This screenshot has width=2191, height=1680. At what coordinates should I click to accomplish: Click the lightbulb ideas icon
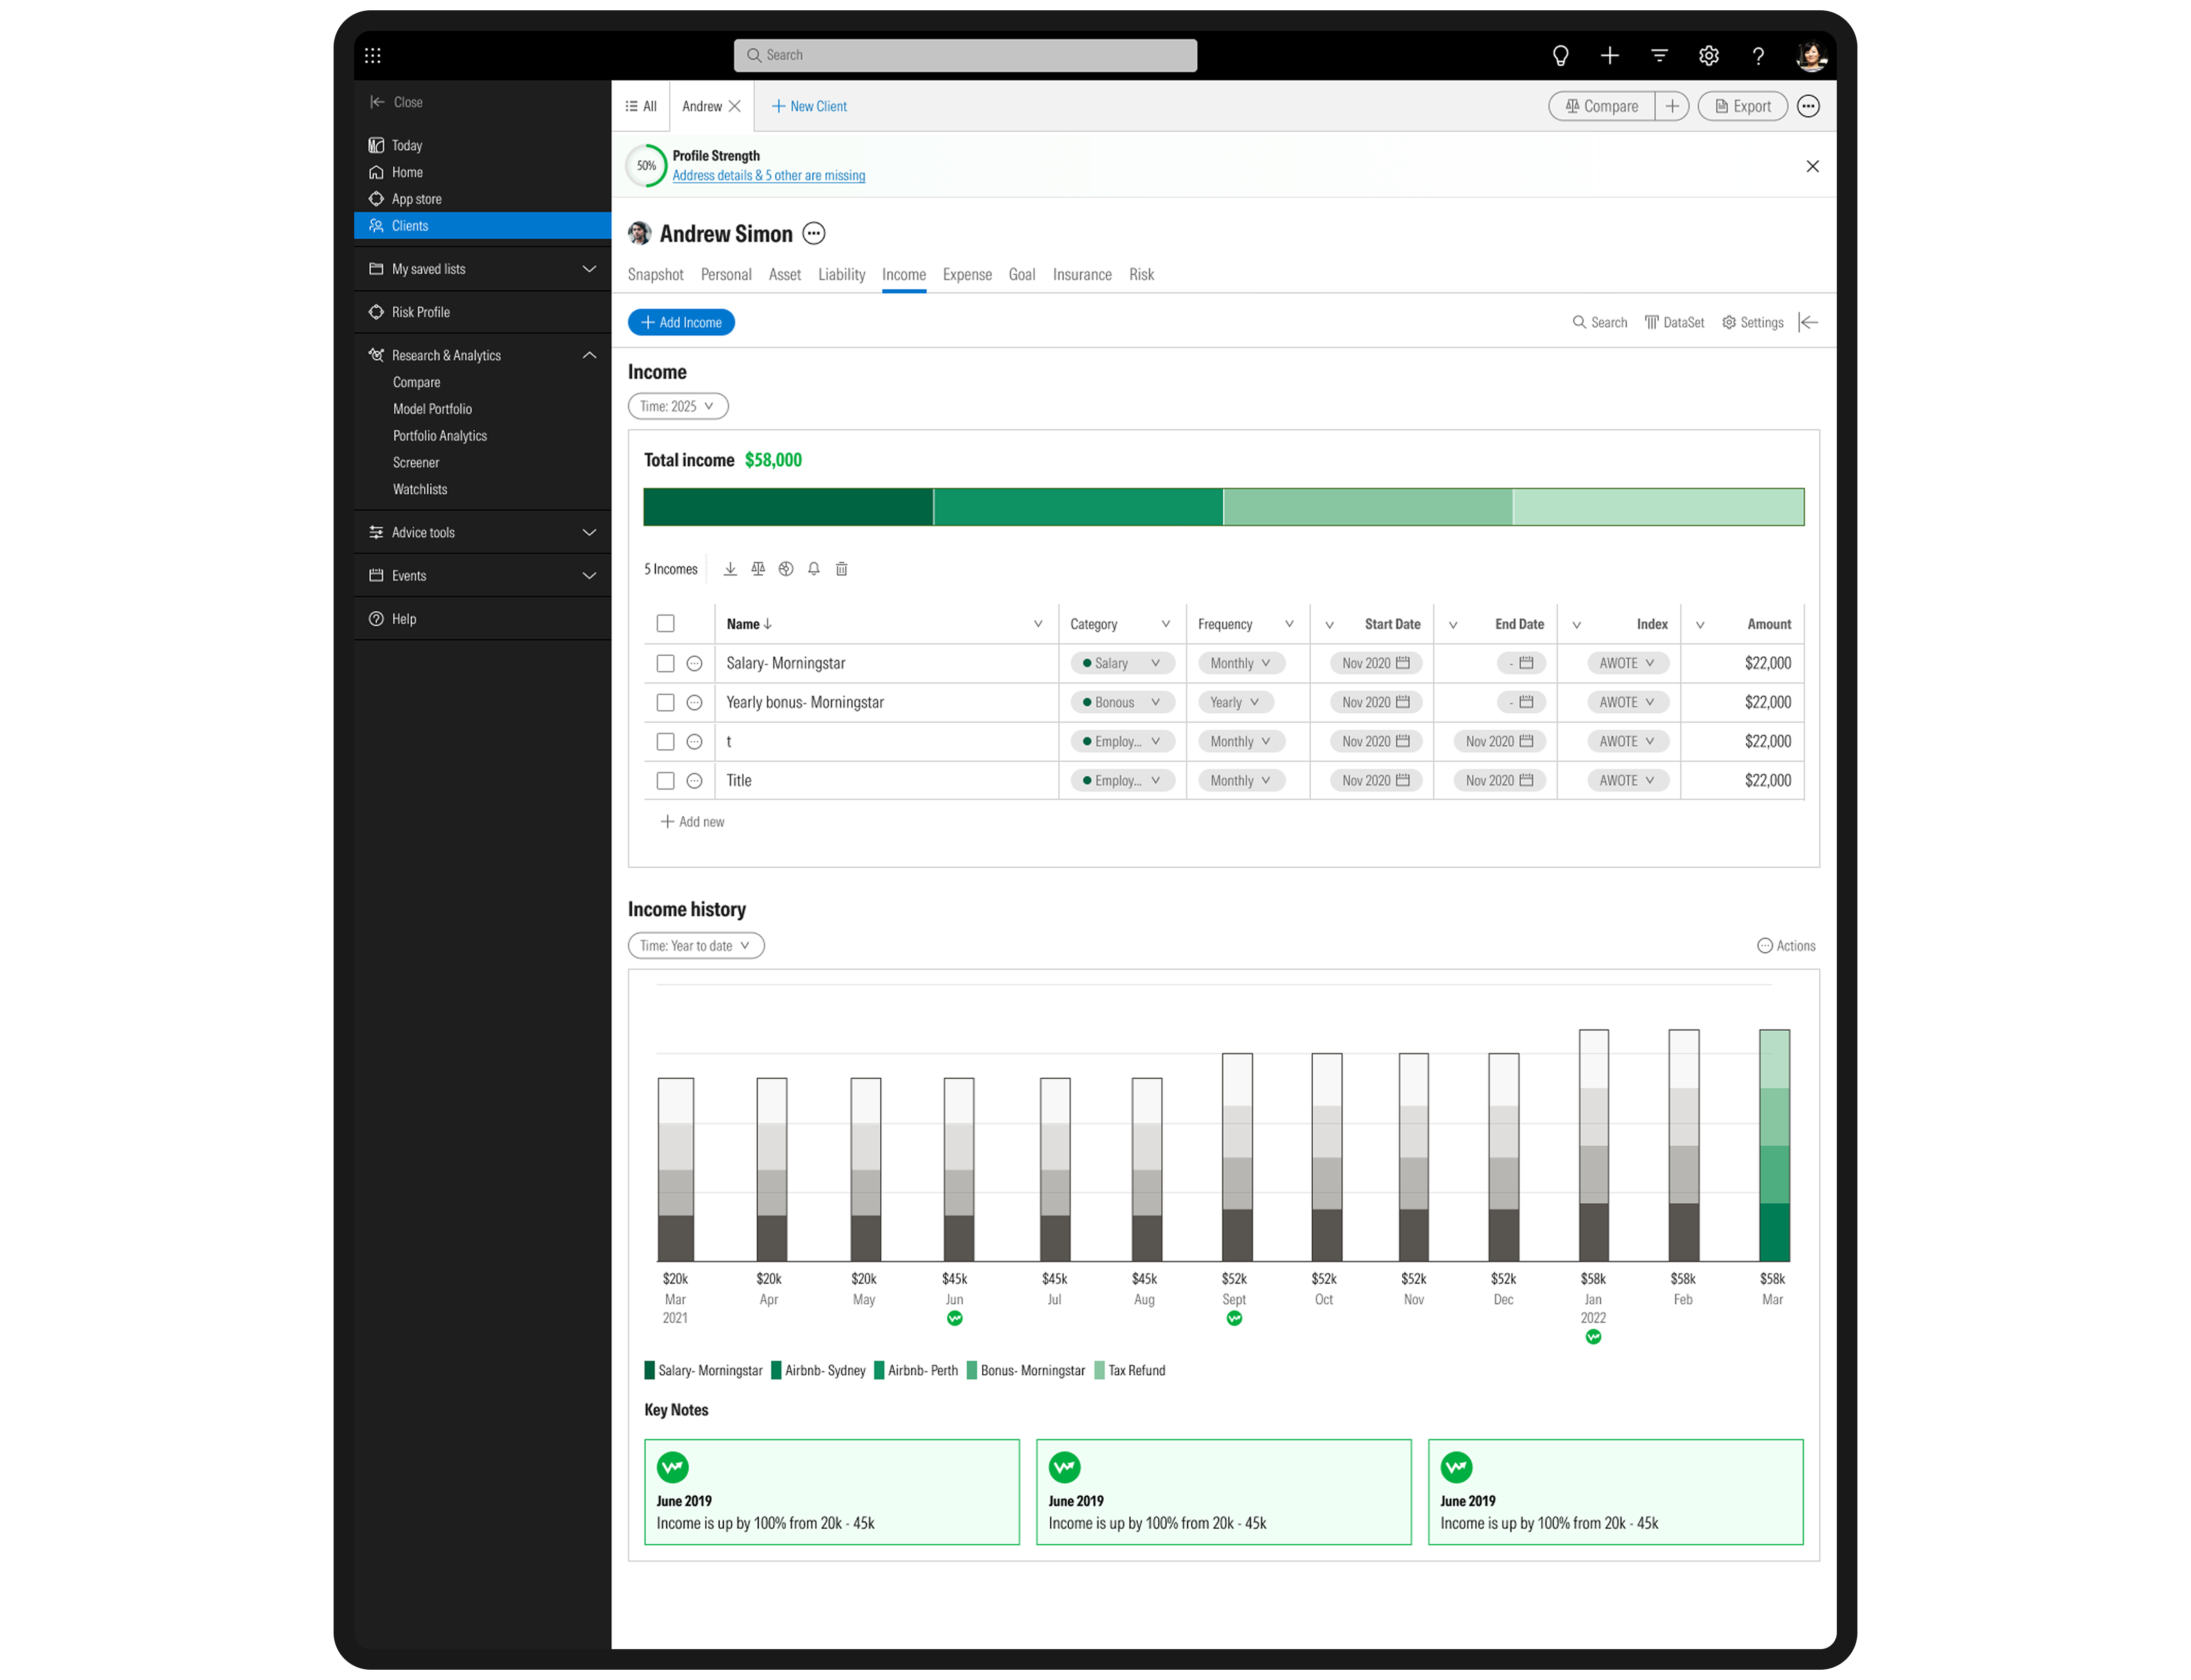1560,56
